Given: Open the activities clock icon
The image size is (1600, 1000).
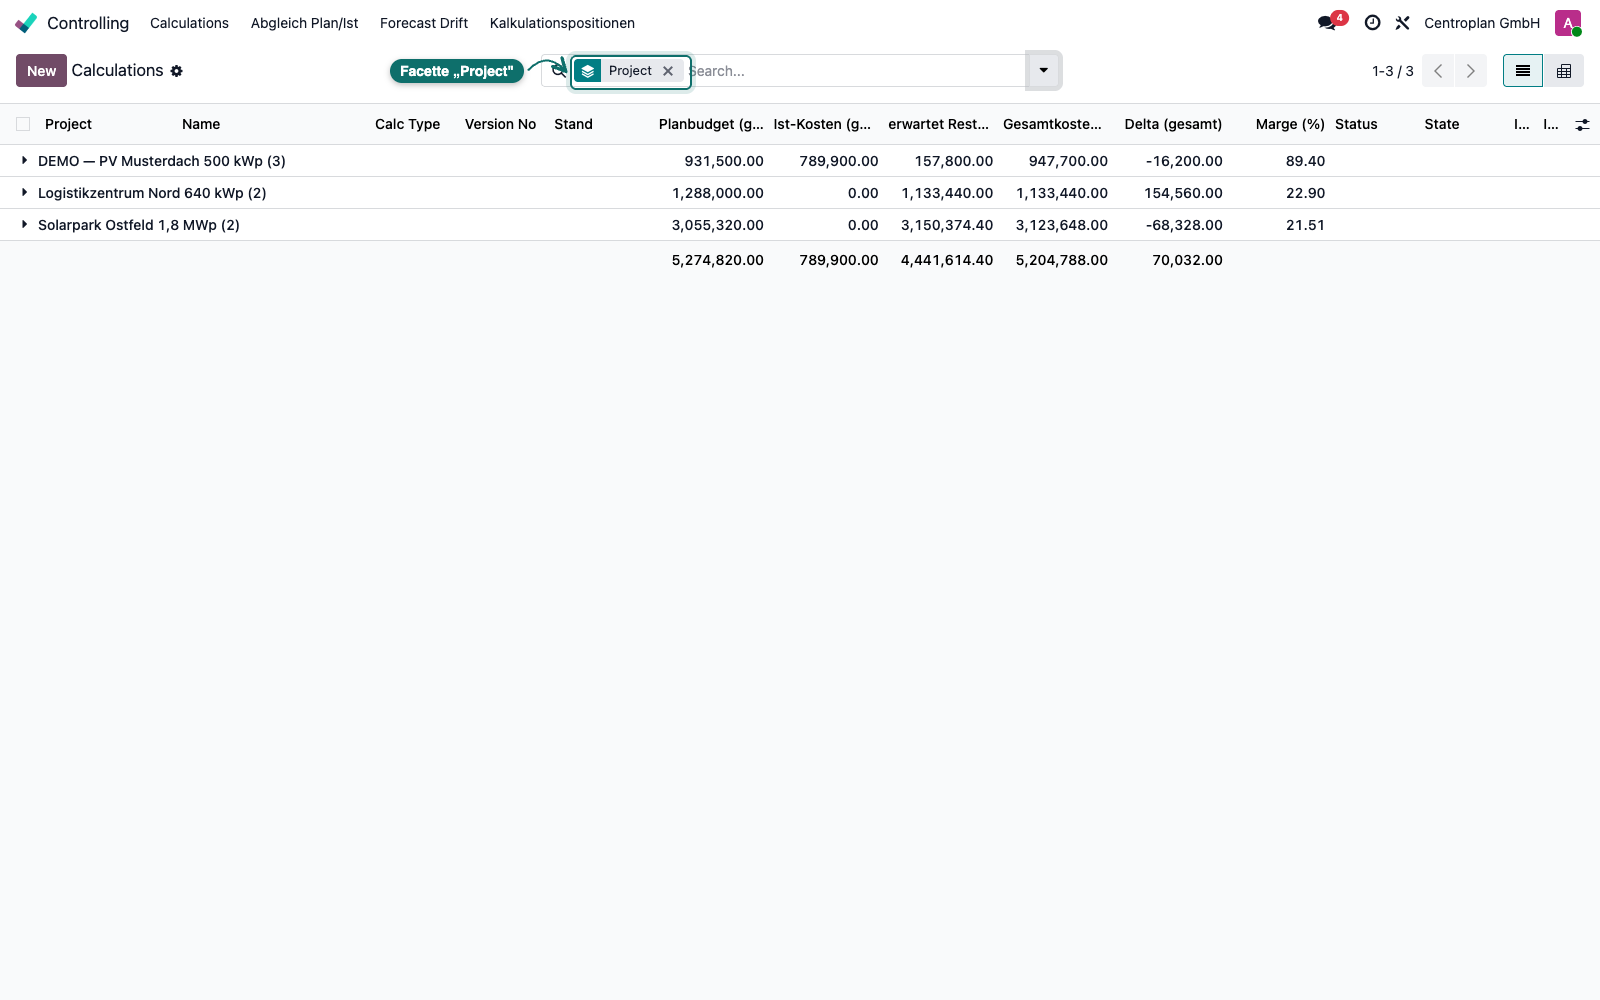Looking at the screenshot, I should point(1373,23).
